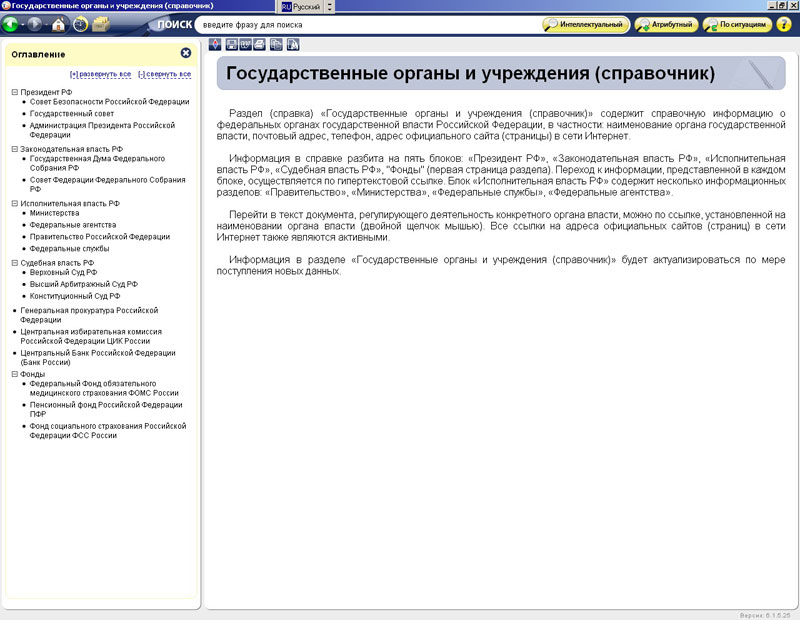Screen dimensions: 800x620
Task: Open the folders icon in top toolbar
Action: coord(101,24)
